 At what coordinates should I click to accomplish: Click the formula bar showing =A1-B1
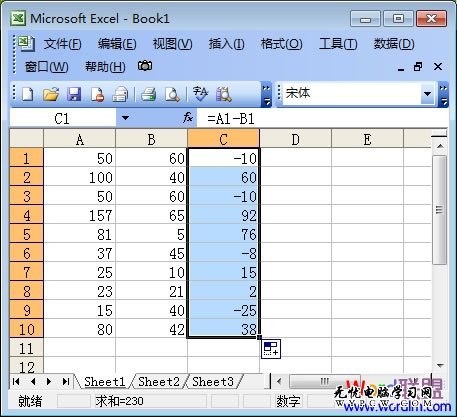coord(322,118)
